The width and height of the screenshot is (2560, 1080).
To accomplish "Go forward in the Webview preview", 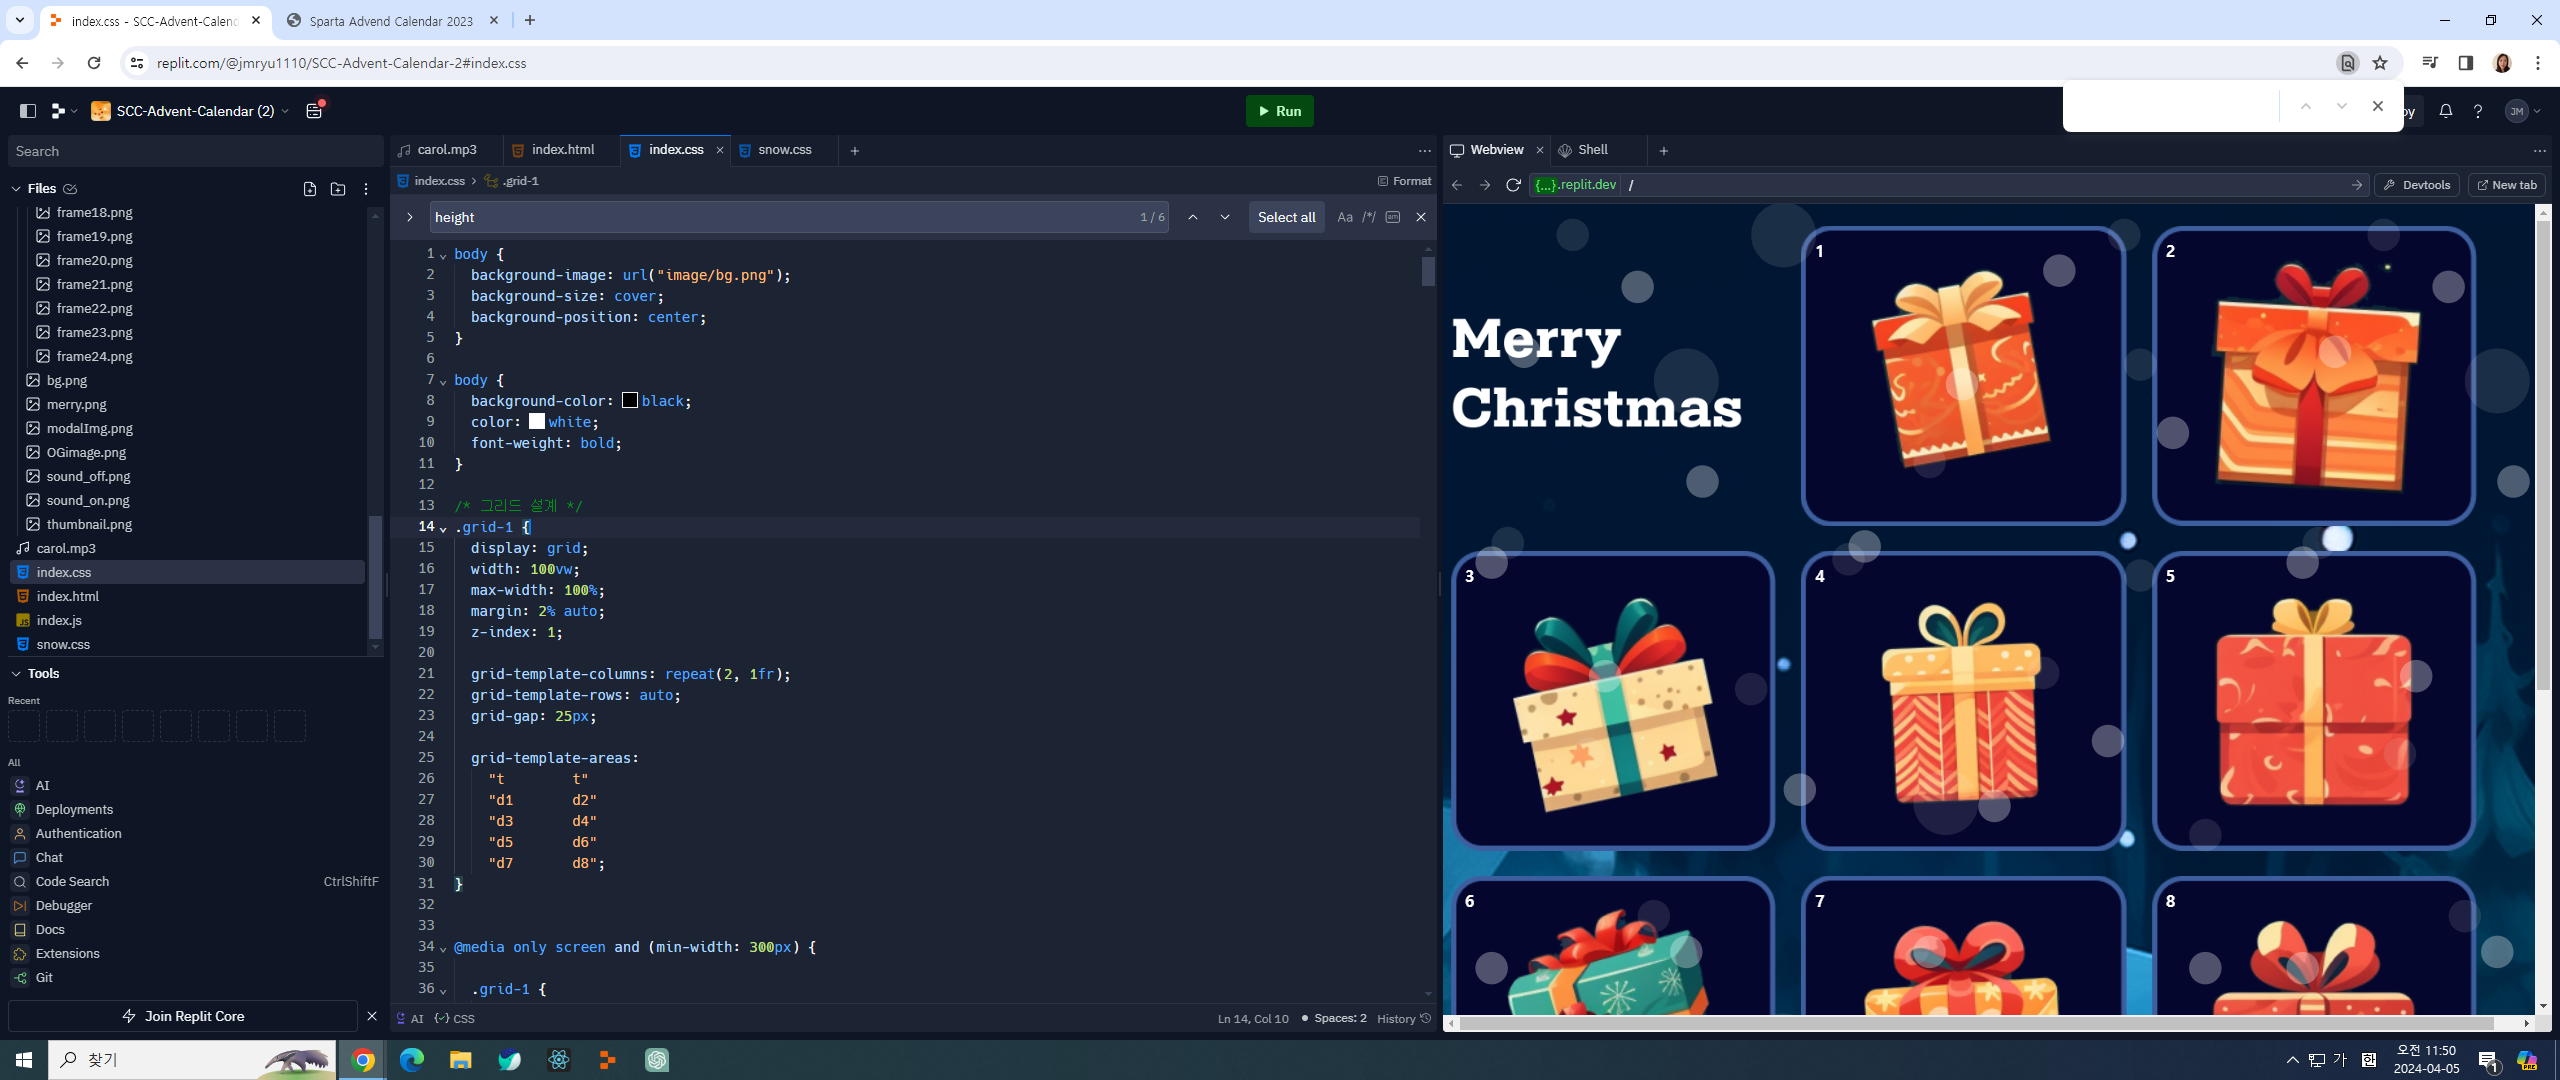I will (1485, 185).
